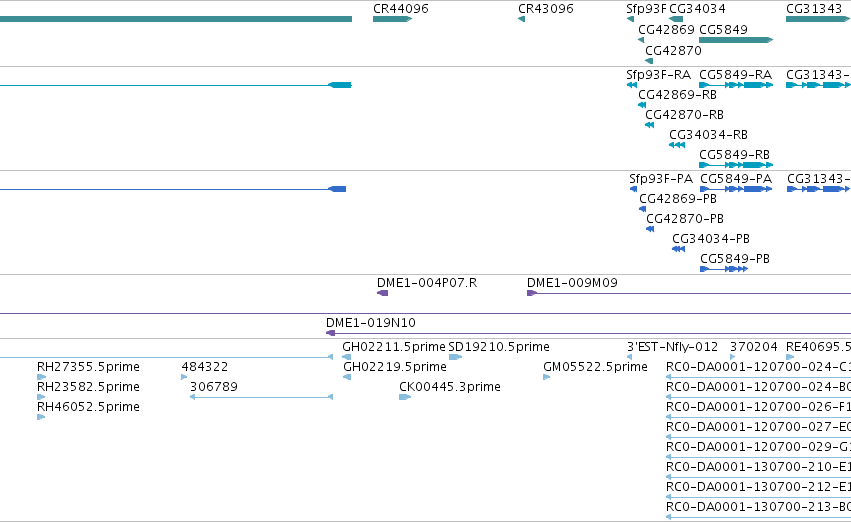
Task: Click cDNA label DME1-009M09
Action: (x=572, y=283)
